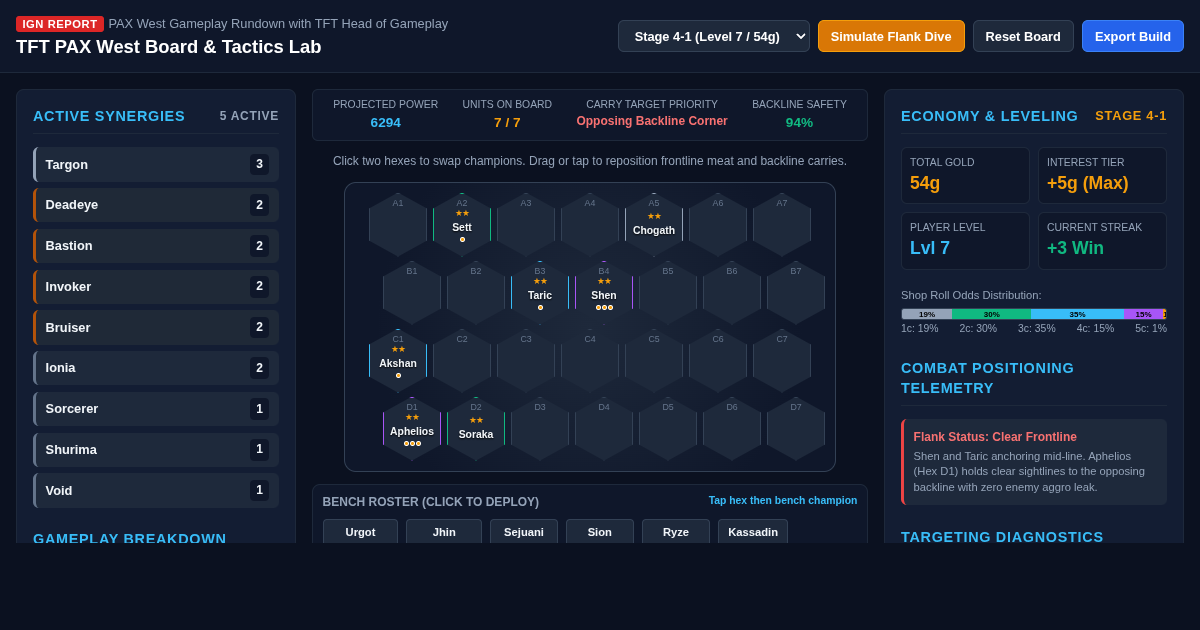Select the Targon synergy row
Viewport: 1200px width, 630px height.
[x=156, y=164]
